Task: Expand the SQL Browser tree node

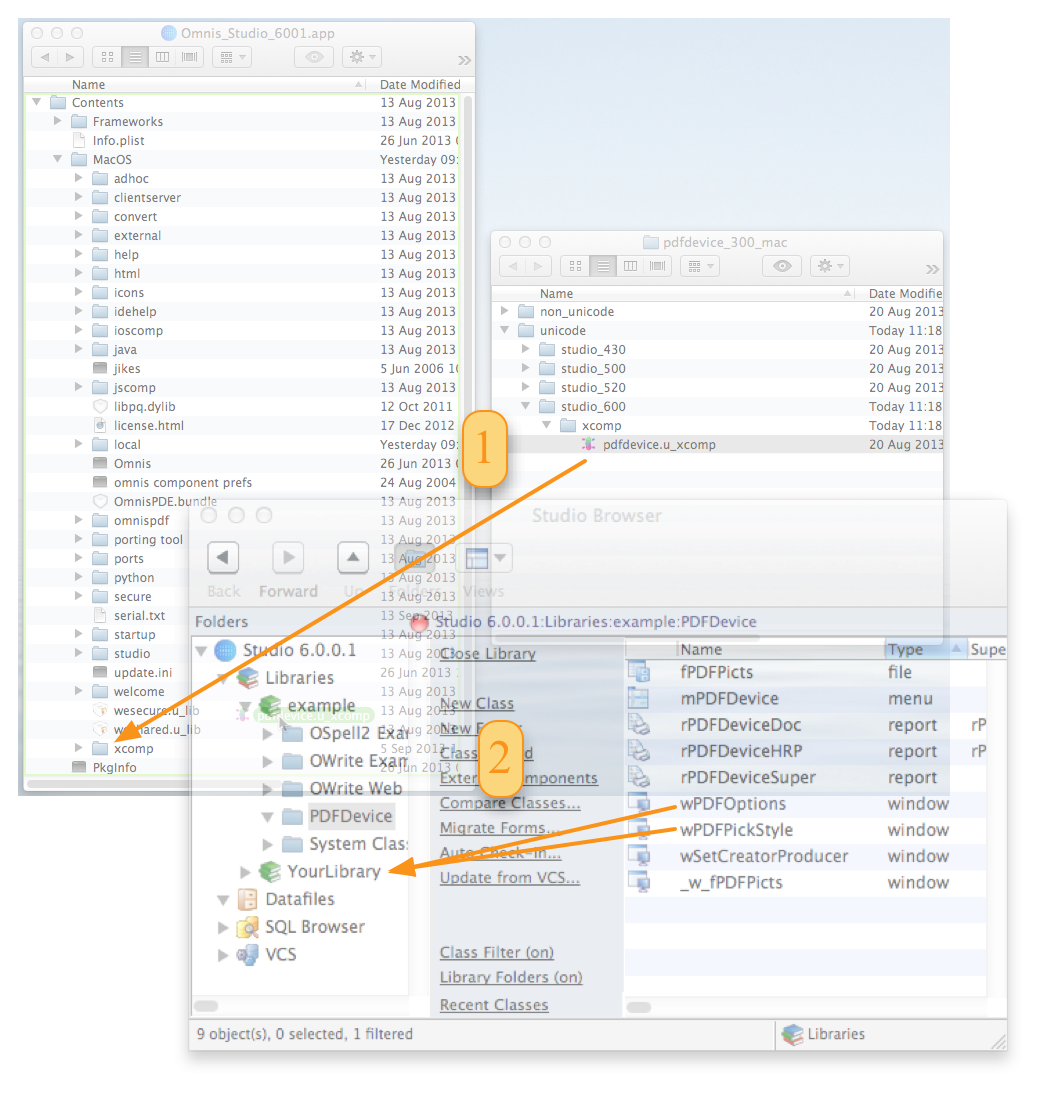Action: tap(222, 927)
